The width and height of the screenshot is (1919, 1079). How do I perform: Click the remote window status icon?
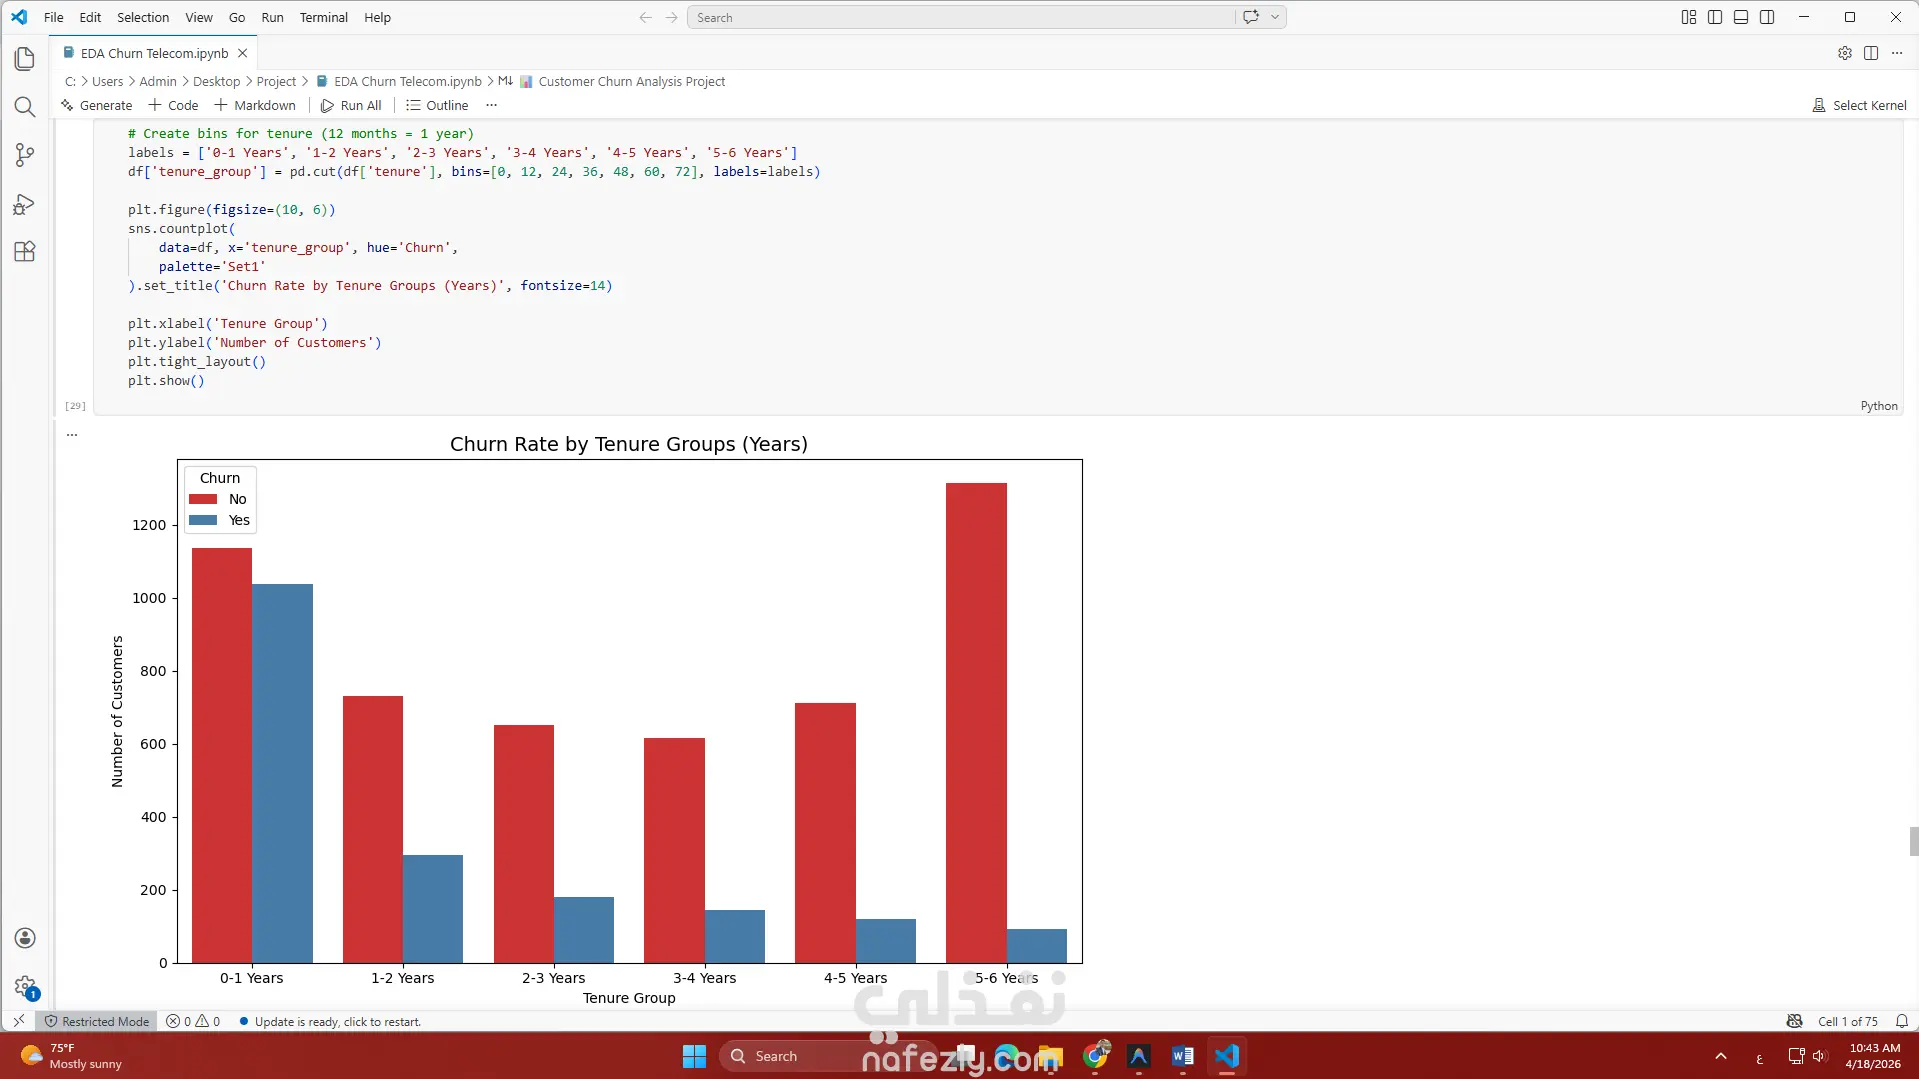click(x=18, y=1021)
